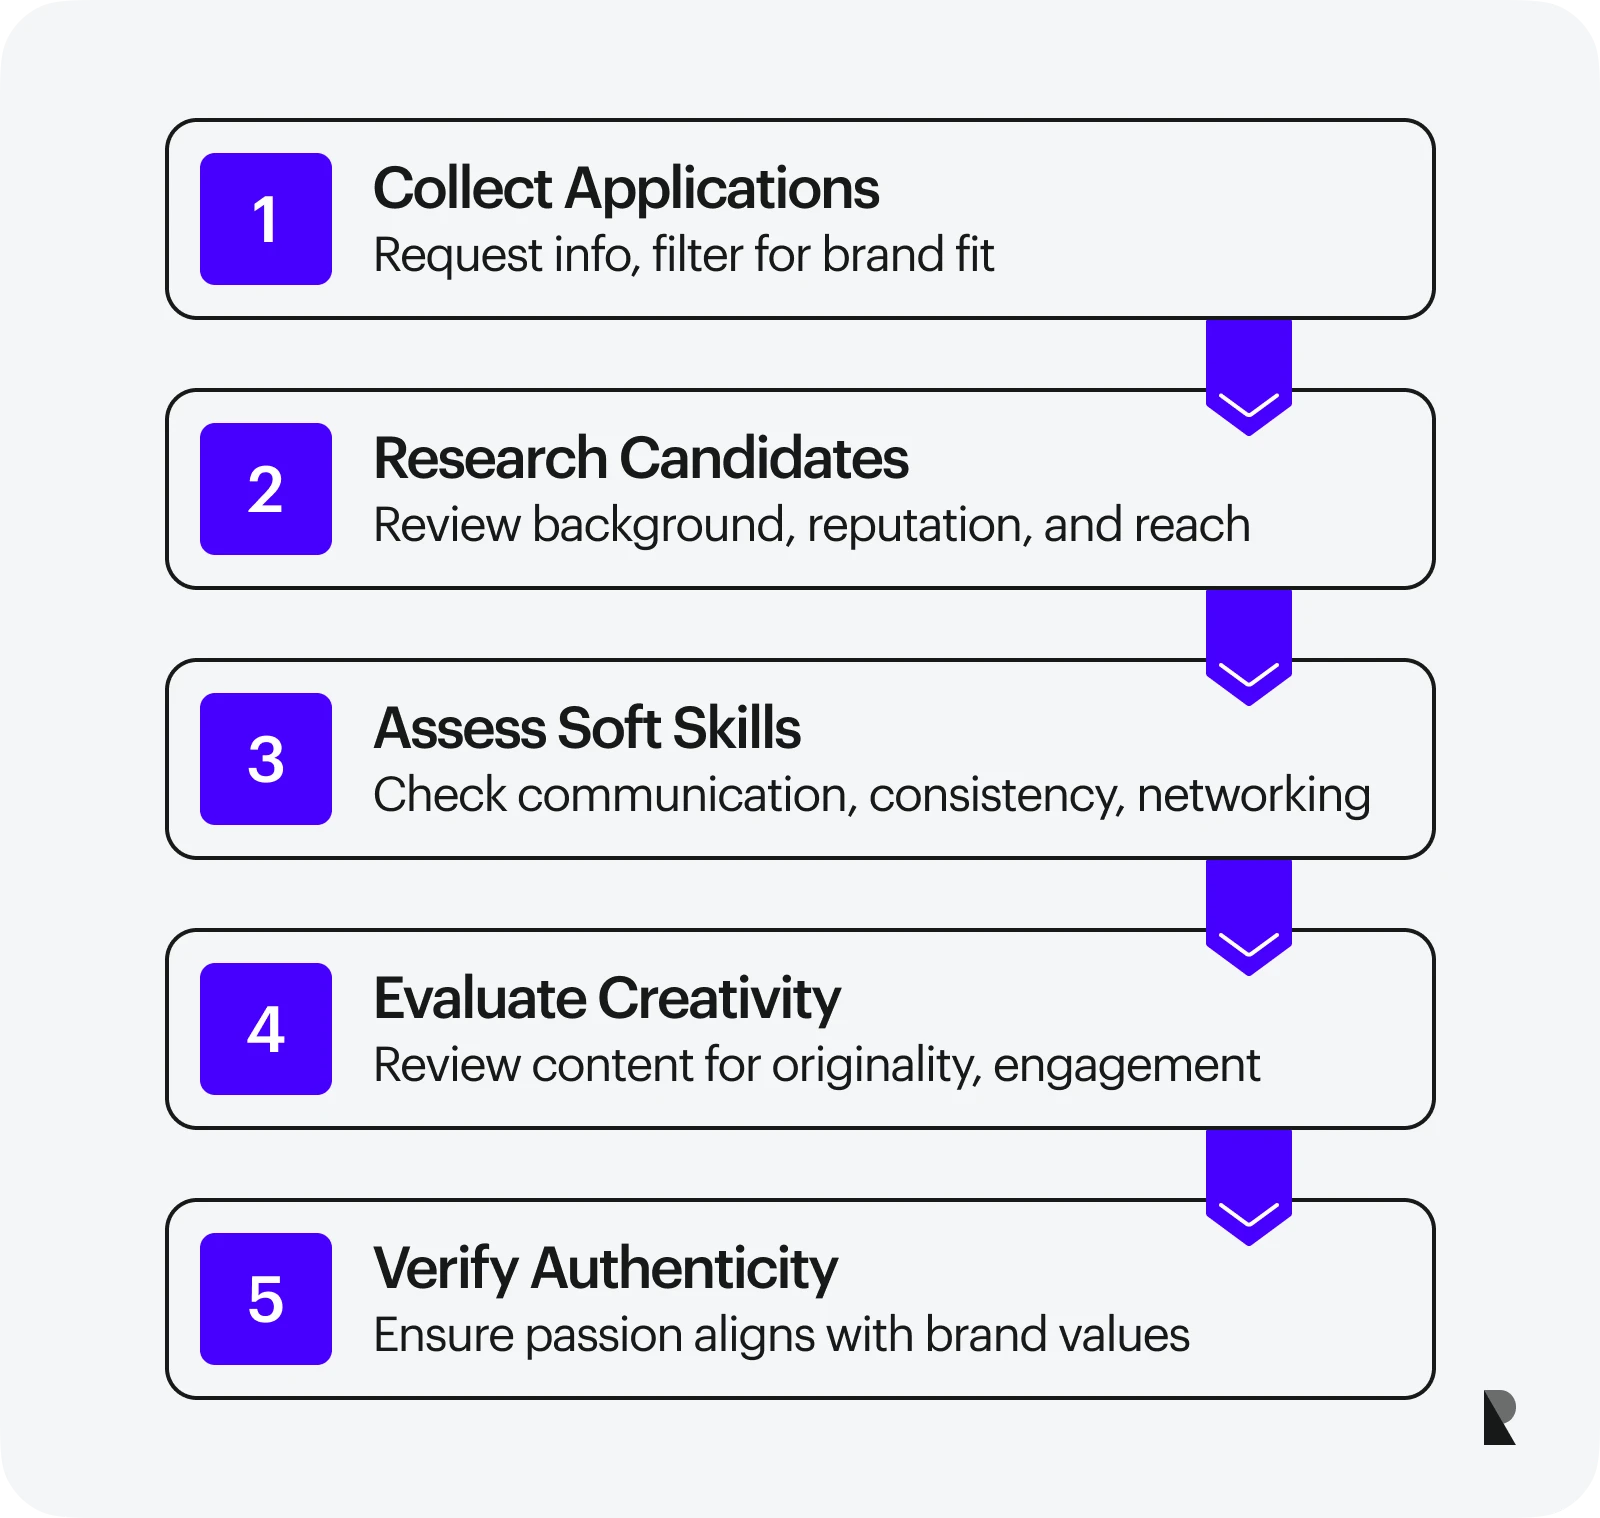
Task: Click "Review background, reputation, and reach" text
Action: pos(811,525)
